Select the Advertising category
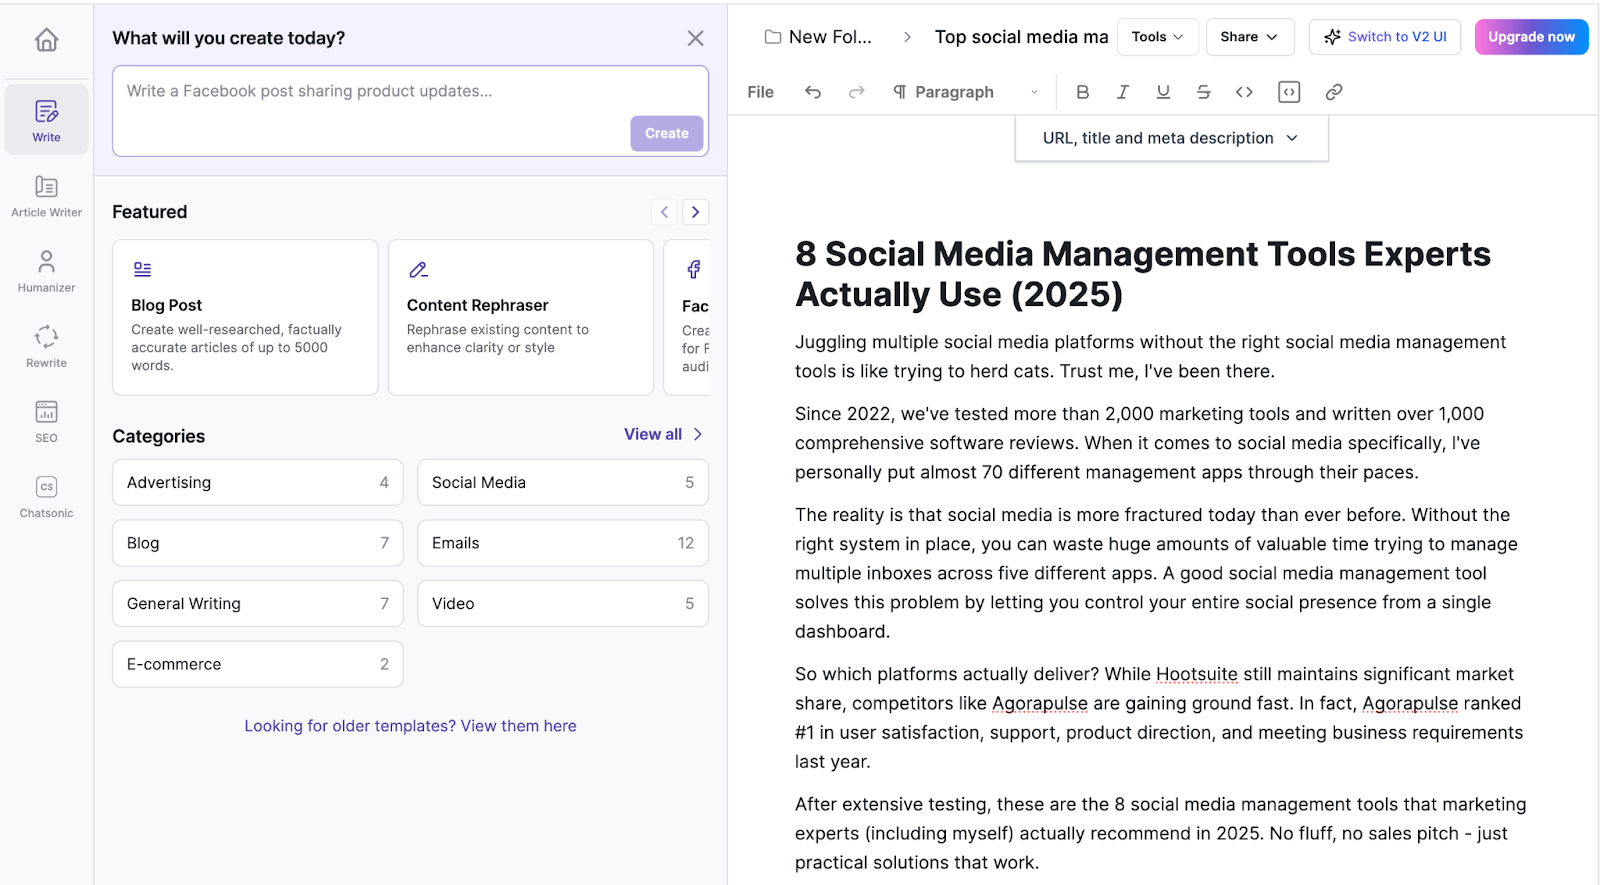 coord(257,482)
